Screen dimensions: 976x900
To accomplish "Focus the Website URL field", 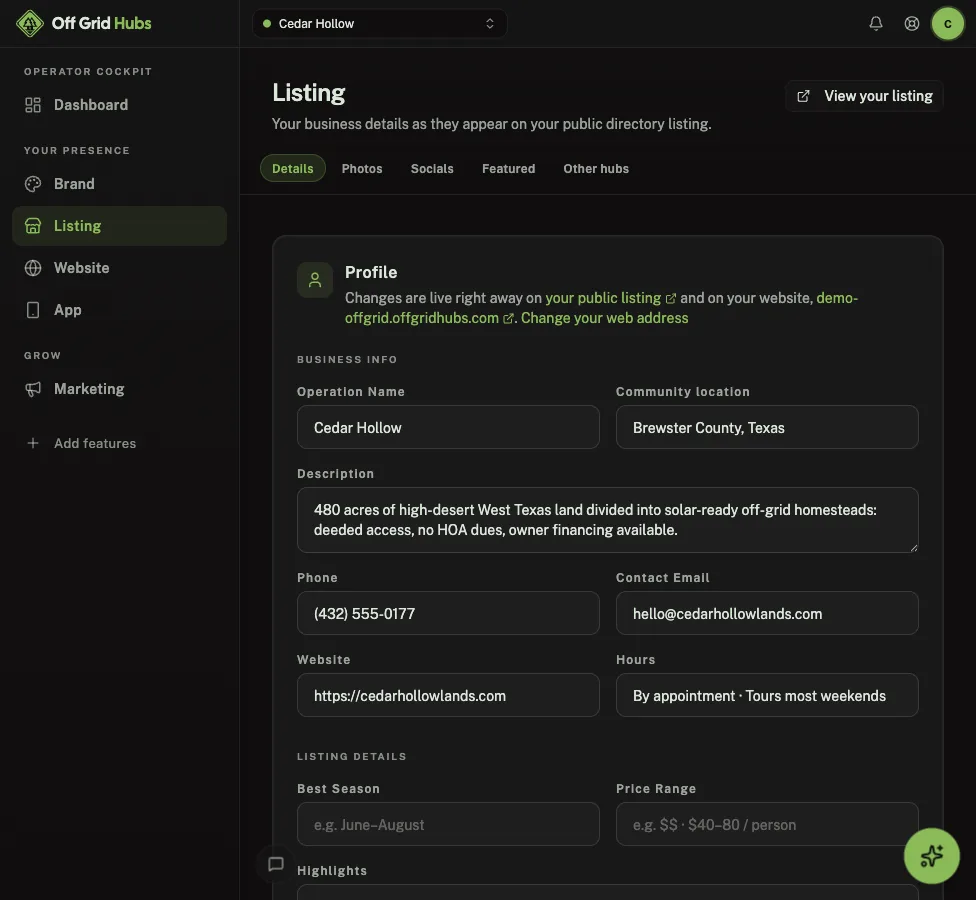I will [x=448, y=695].
